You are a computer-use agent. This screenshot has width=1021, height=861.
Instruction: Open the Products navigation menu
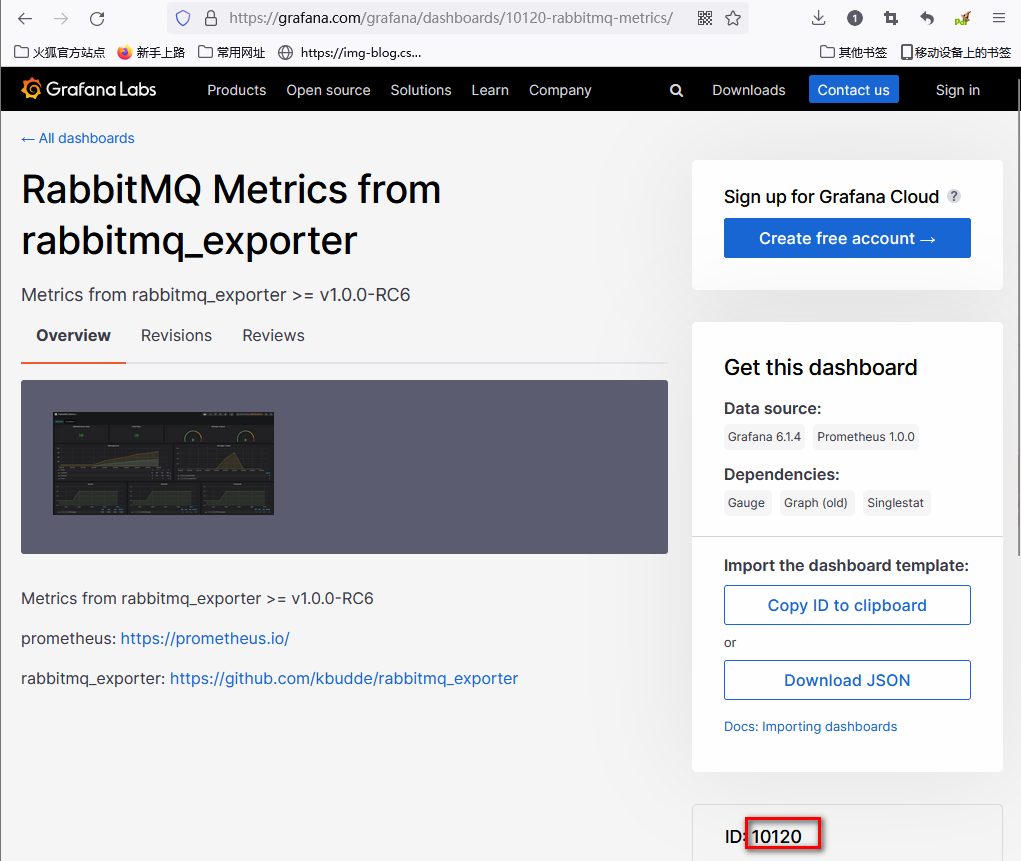pos(236,91)
